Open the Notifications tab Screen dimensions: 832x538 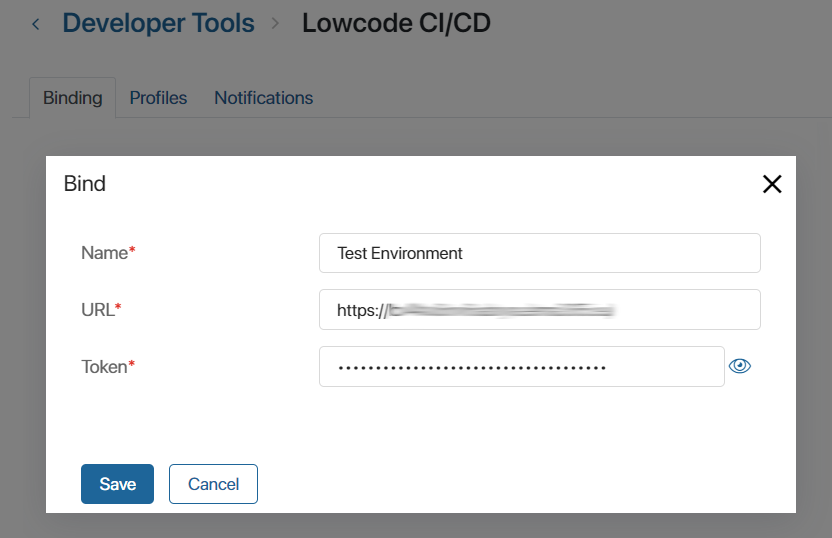point(264,98)
